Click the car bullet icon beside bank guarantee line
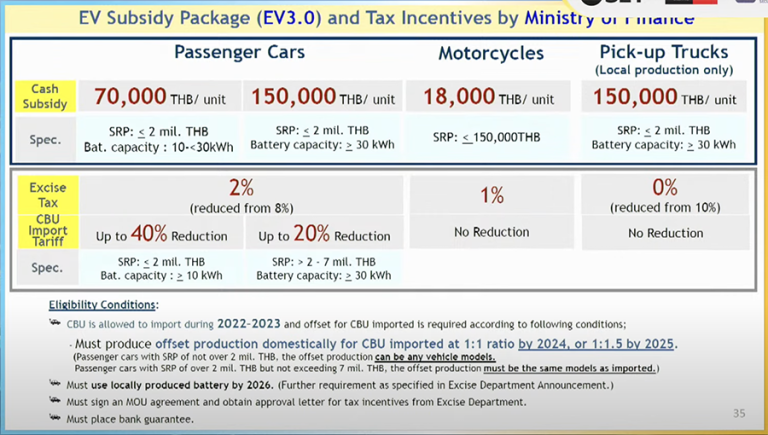The width and height of the screenshot is (768, 435). click(x=54, y=418)
